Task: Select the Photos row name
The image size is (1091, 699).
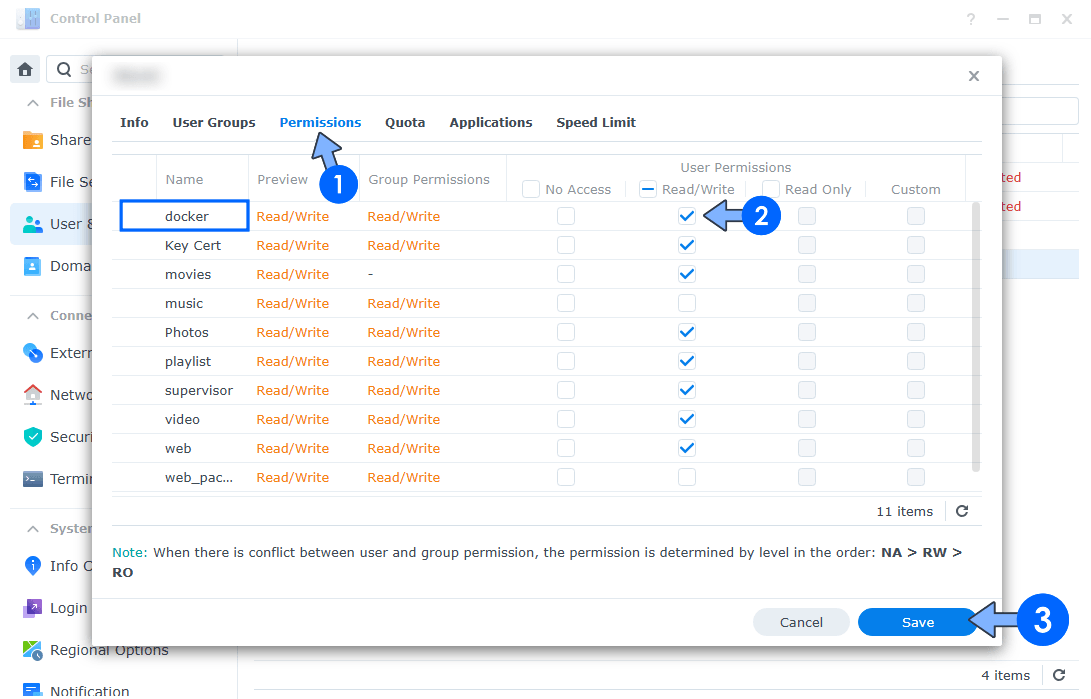Action: (186, 332)
